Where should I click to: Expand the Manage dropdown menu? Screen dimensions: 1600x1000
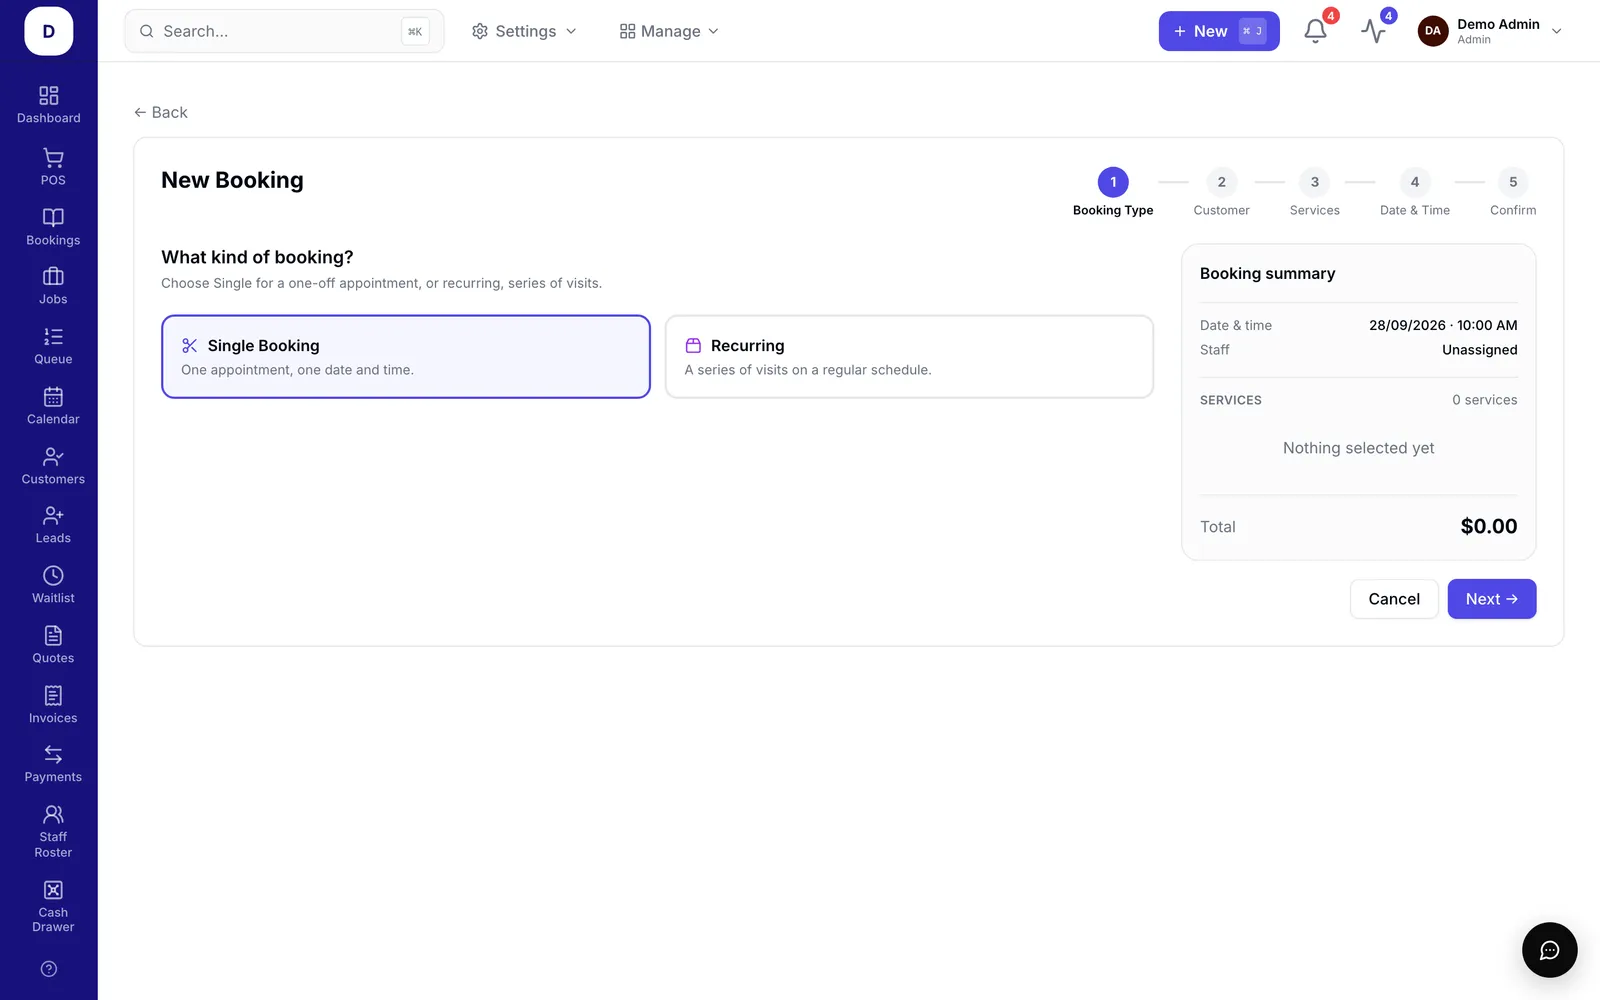tap(669, 31)
